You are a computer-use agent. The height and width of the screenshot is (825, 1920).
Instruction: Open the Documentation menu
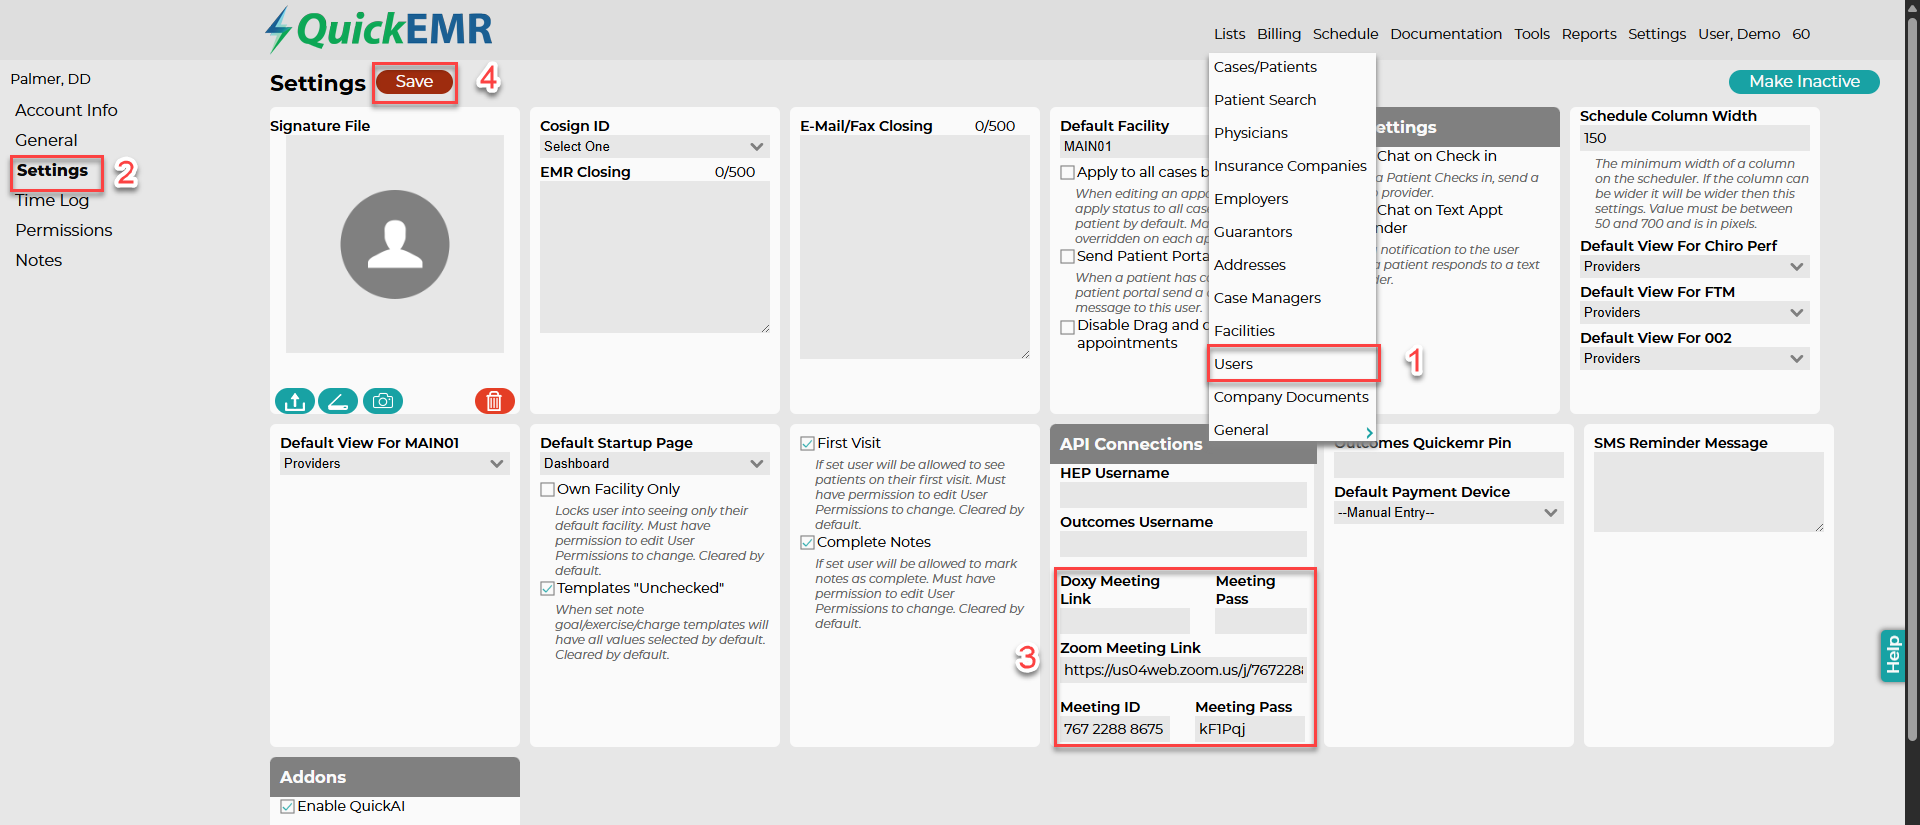click(x=1446, y=34)
